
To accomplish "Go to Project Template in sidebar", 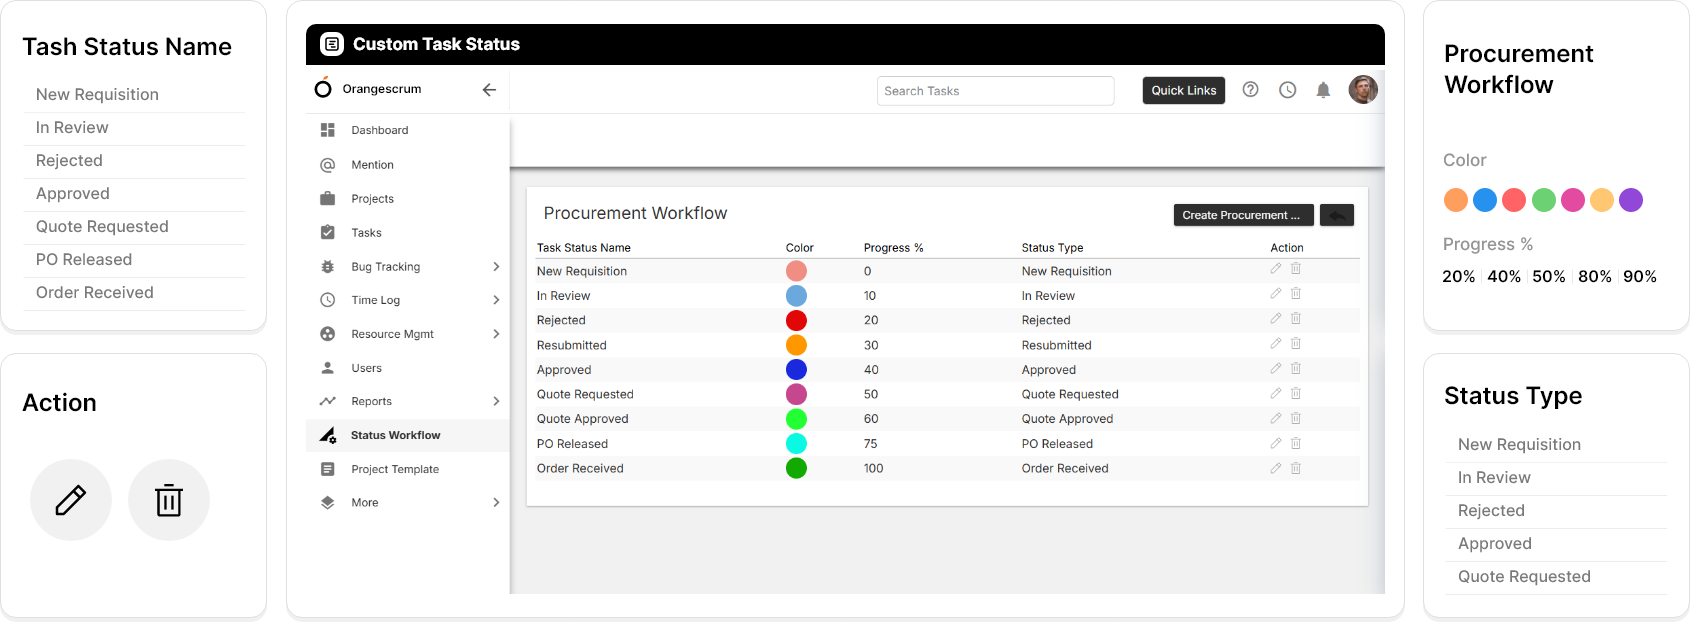I will click(395, 469).
